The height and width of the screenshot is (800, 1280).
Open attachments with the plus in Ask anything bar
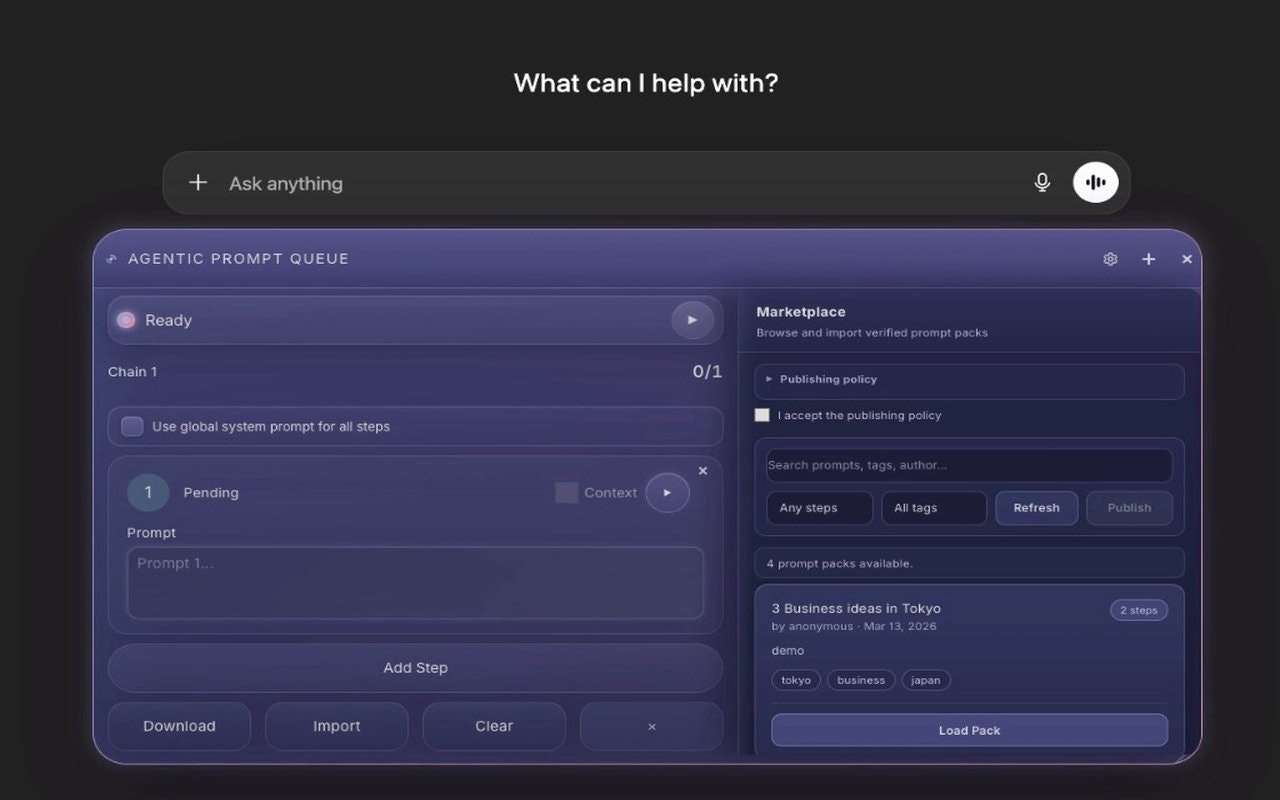click(x=197, y=183)
